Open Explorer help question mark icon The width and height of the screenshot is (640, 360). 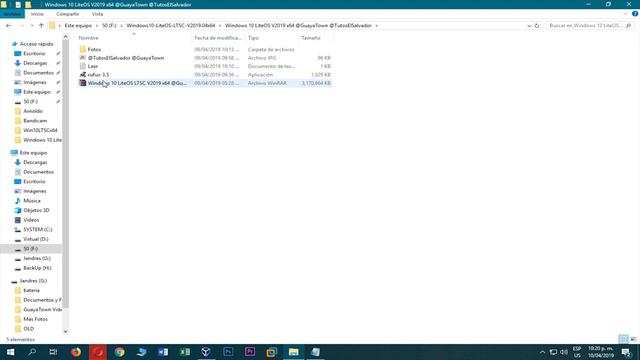point(635,14)
